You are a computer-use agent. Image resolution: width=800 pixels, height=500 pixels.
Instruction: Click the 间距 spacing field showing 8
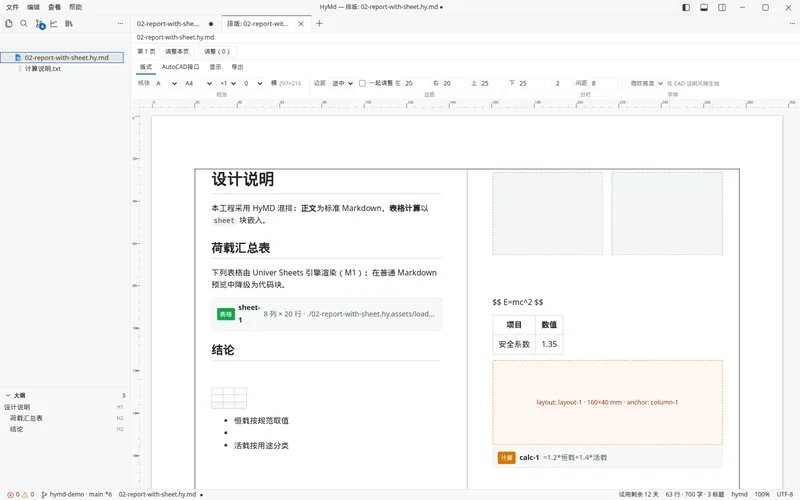pos(603,83)
